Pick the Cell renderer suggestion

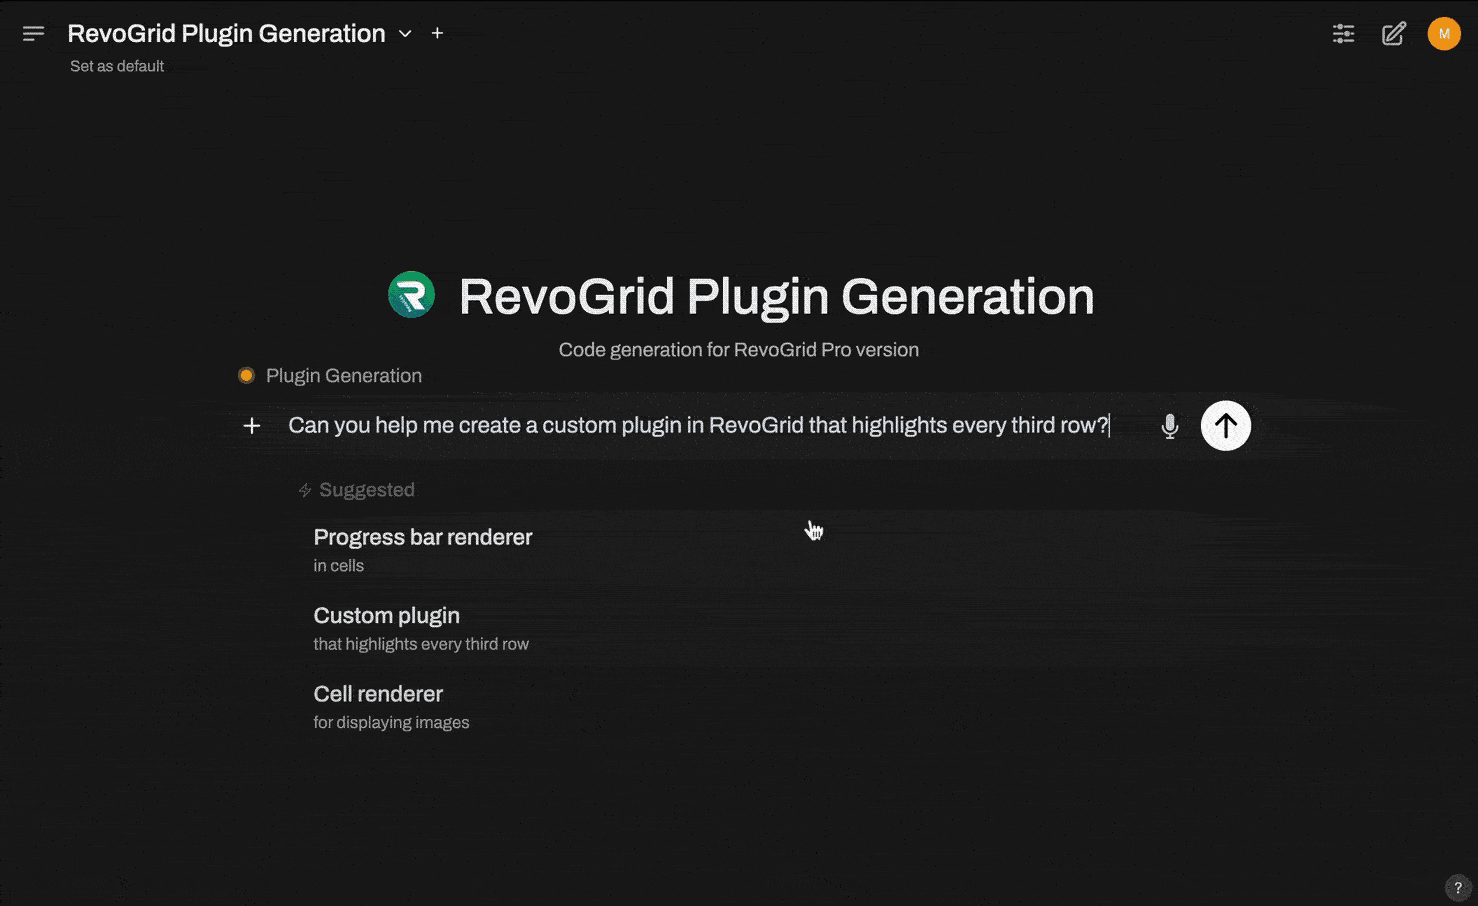point(391,706)
